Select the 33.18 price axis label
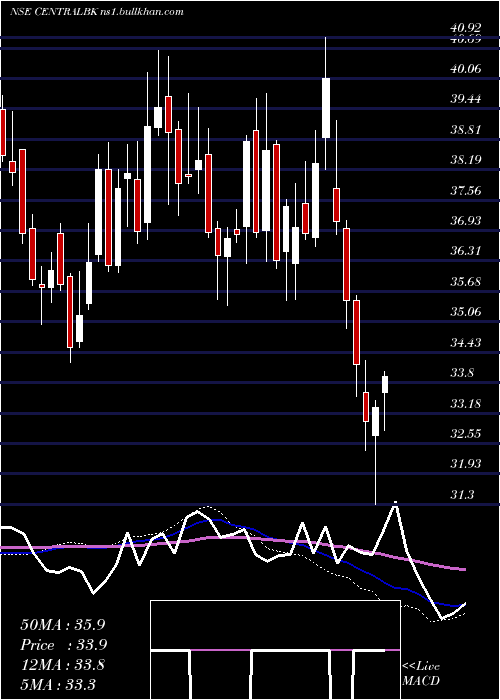 (x=466, y=404)
